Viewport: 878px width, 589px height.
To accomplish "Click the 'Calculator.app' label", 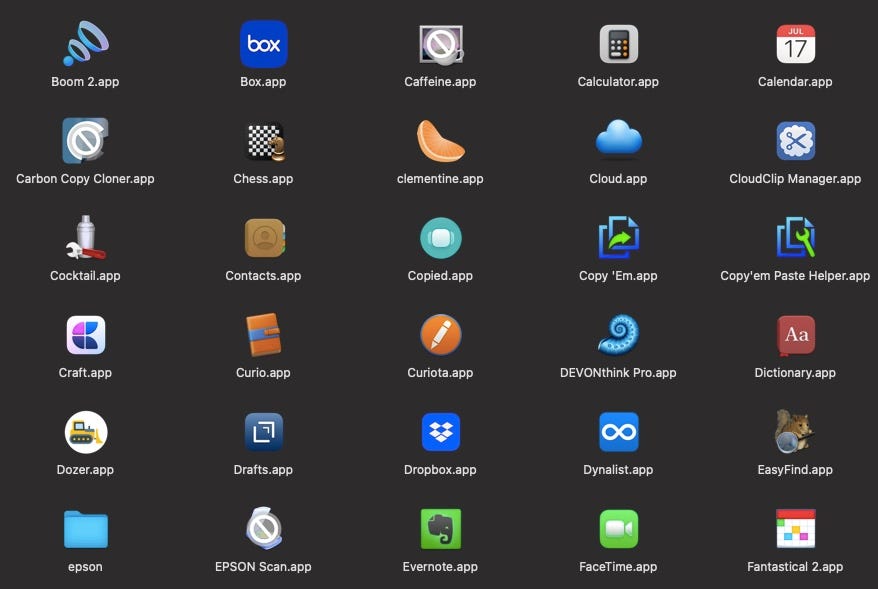I will [x=618, y=82].
